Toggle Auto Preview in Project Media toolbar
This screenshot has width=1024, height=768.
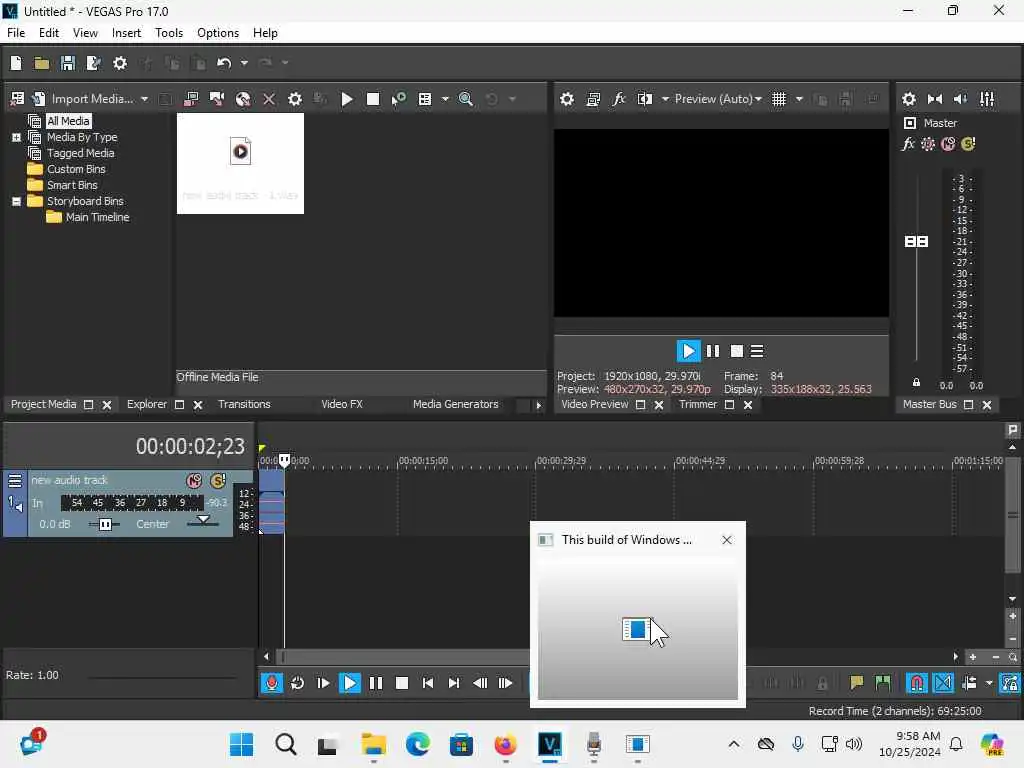[398, 99]
